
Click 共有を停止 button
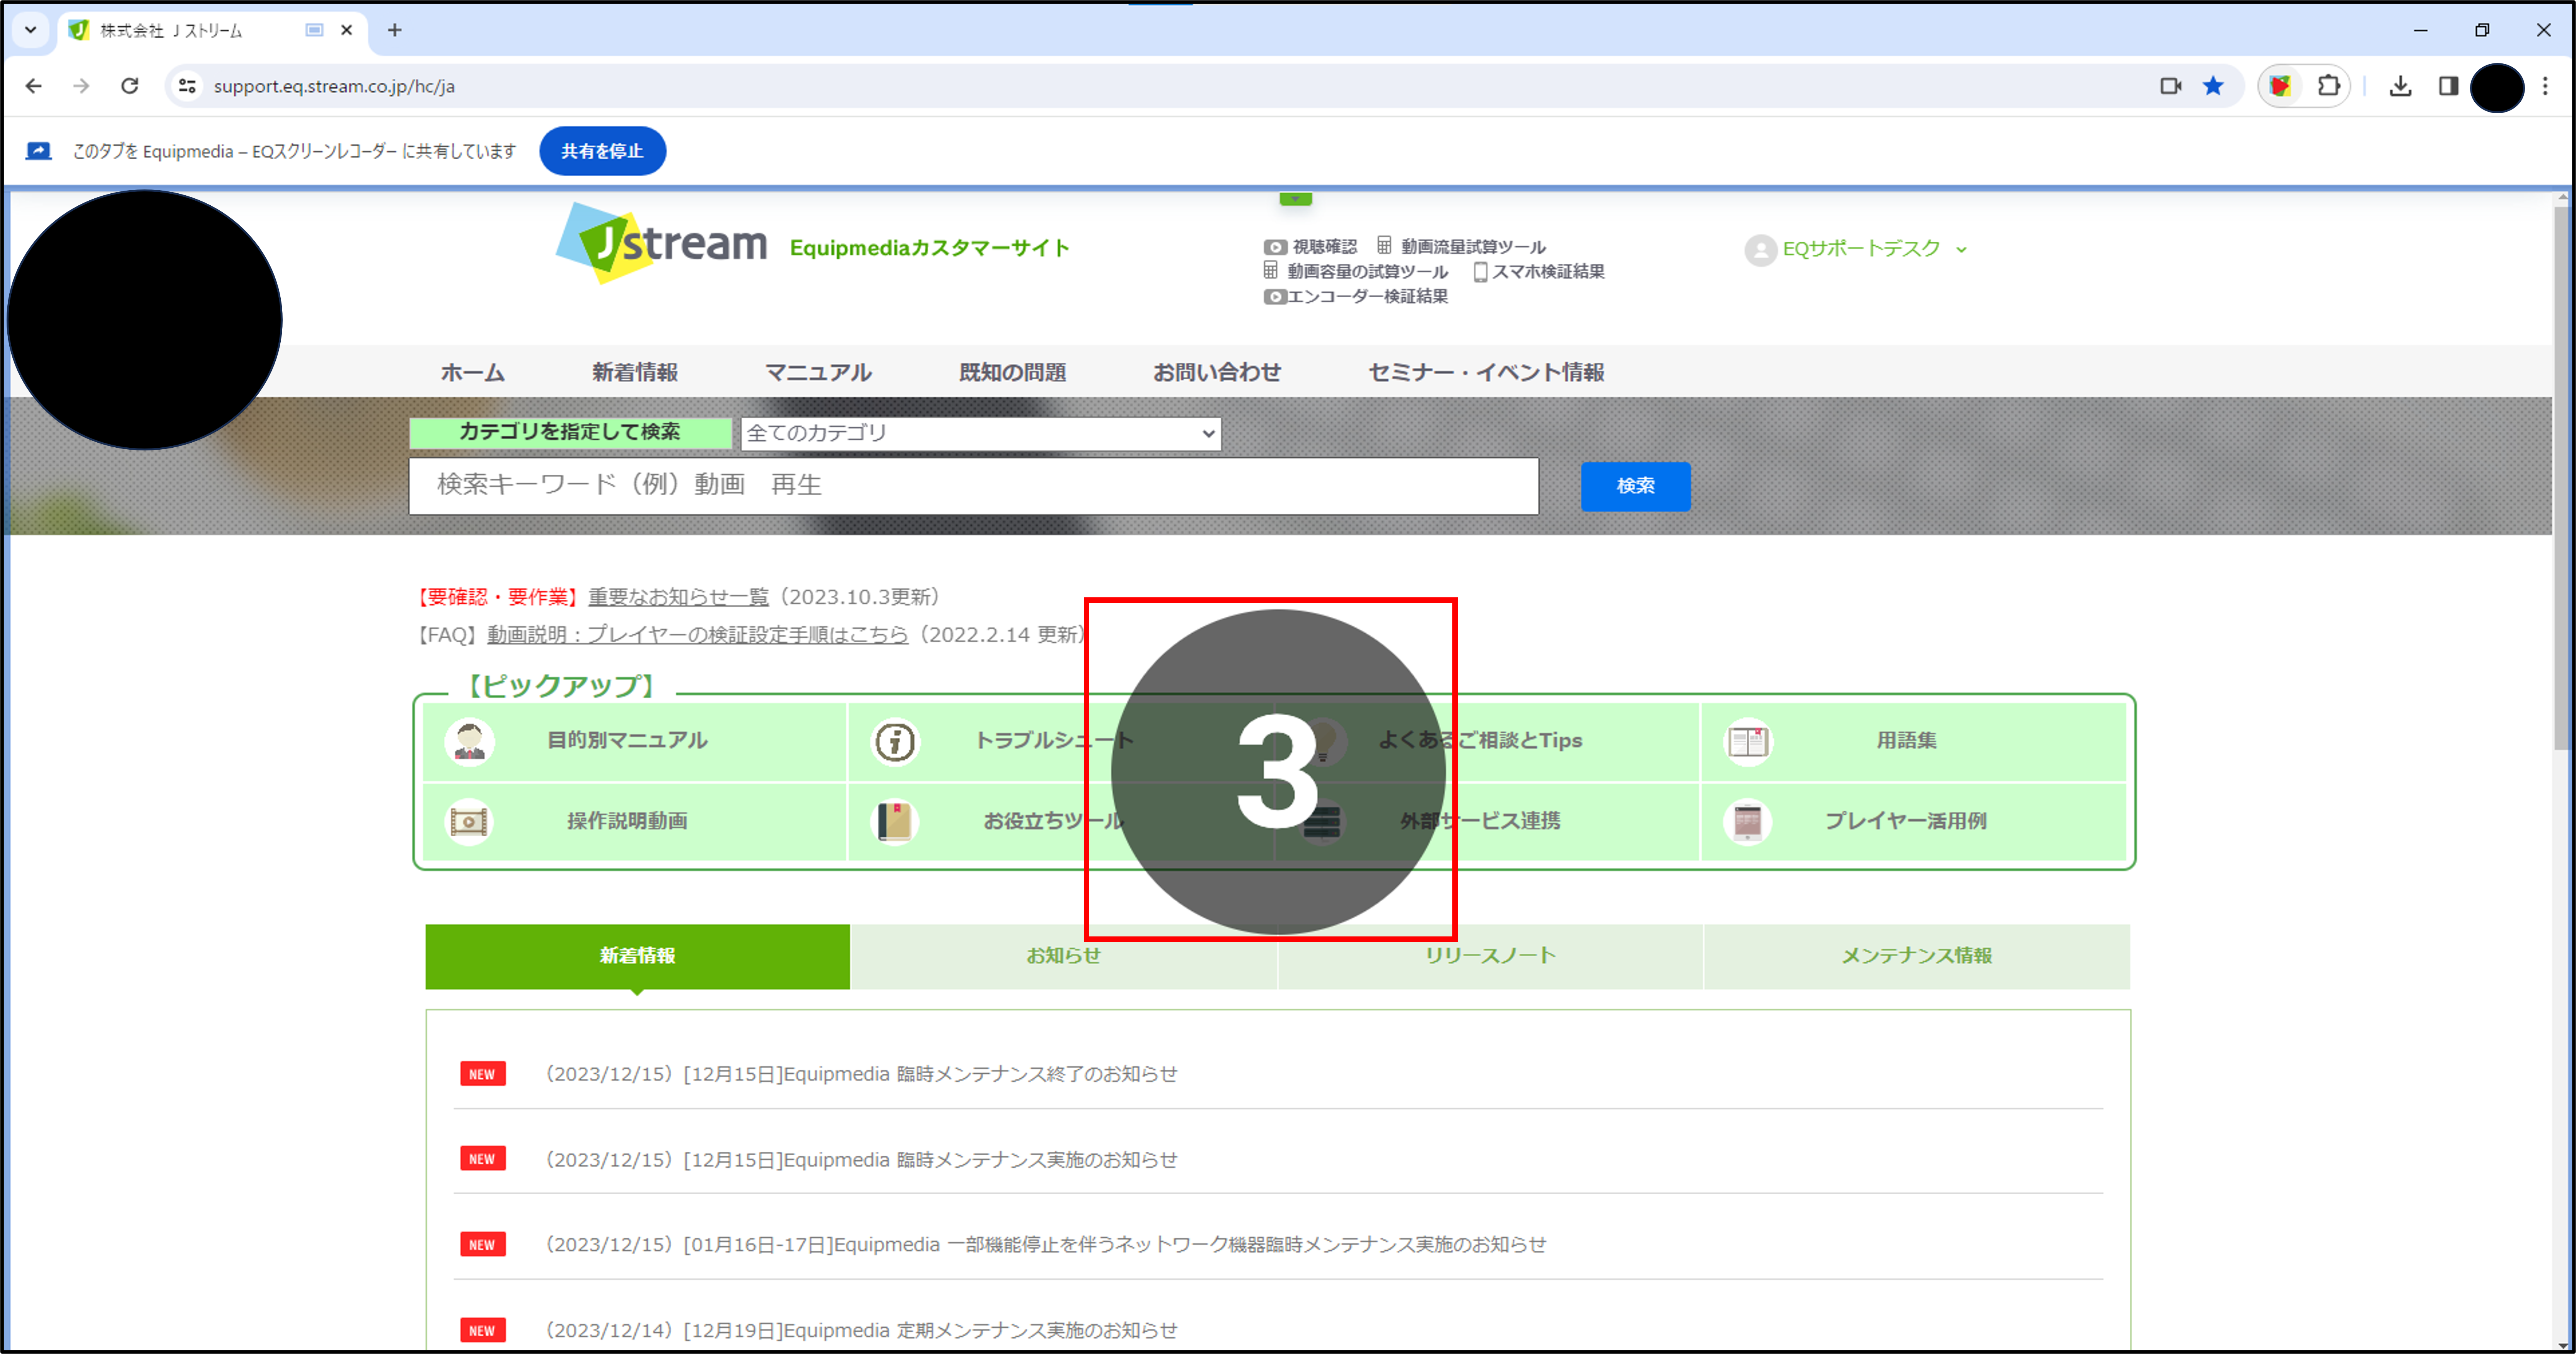[602, 151]
